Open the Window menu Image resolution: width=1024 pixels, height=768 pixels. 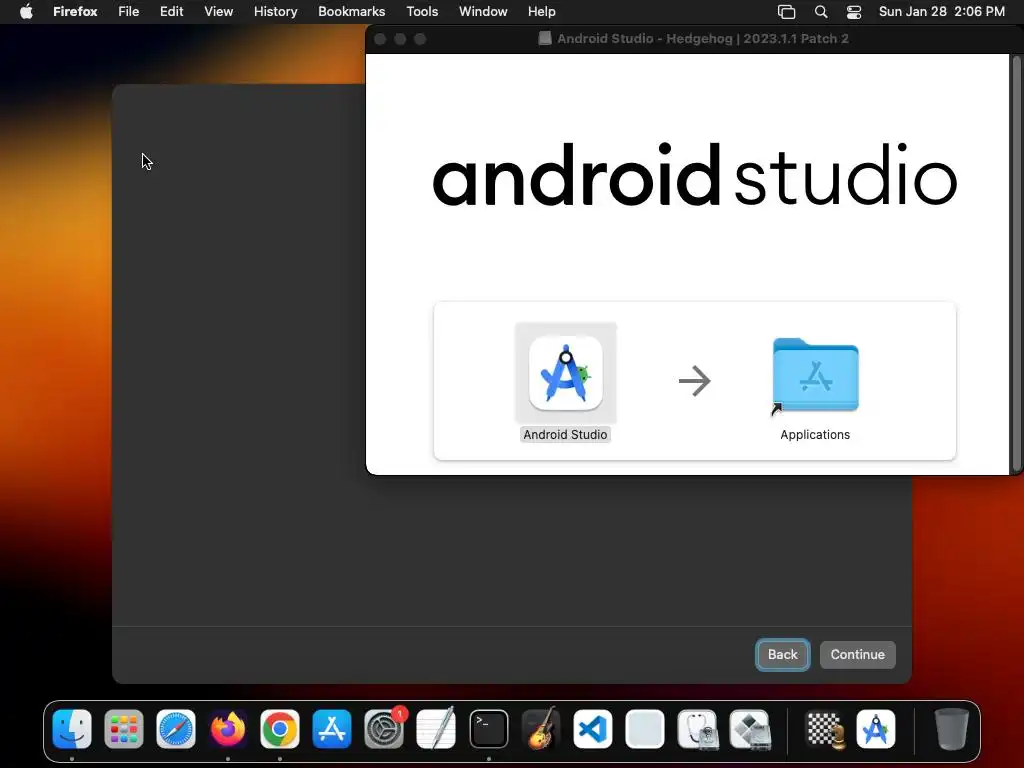pos(483,12)
